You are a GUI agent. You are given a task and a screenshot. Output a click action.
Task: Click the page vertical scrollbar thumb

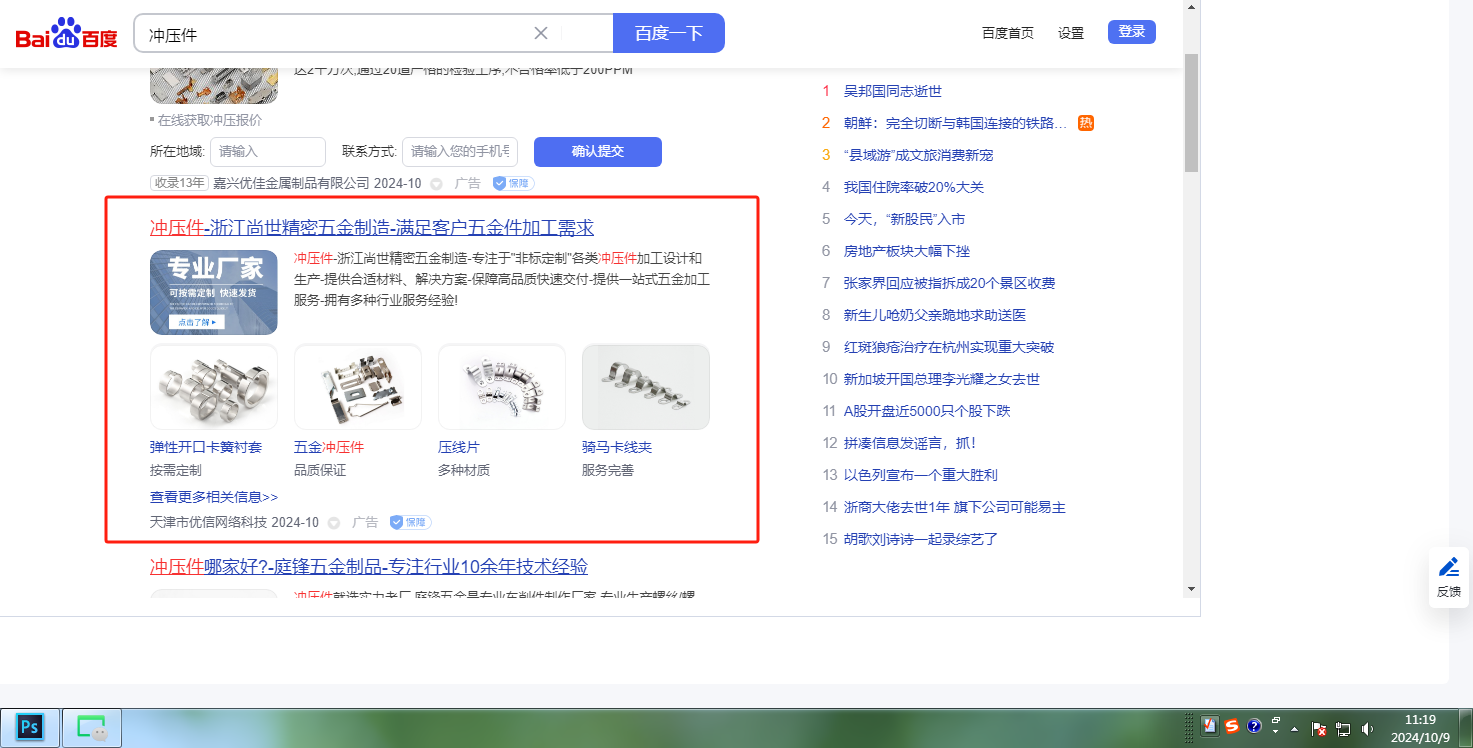(x=1191, y=113)
